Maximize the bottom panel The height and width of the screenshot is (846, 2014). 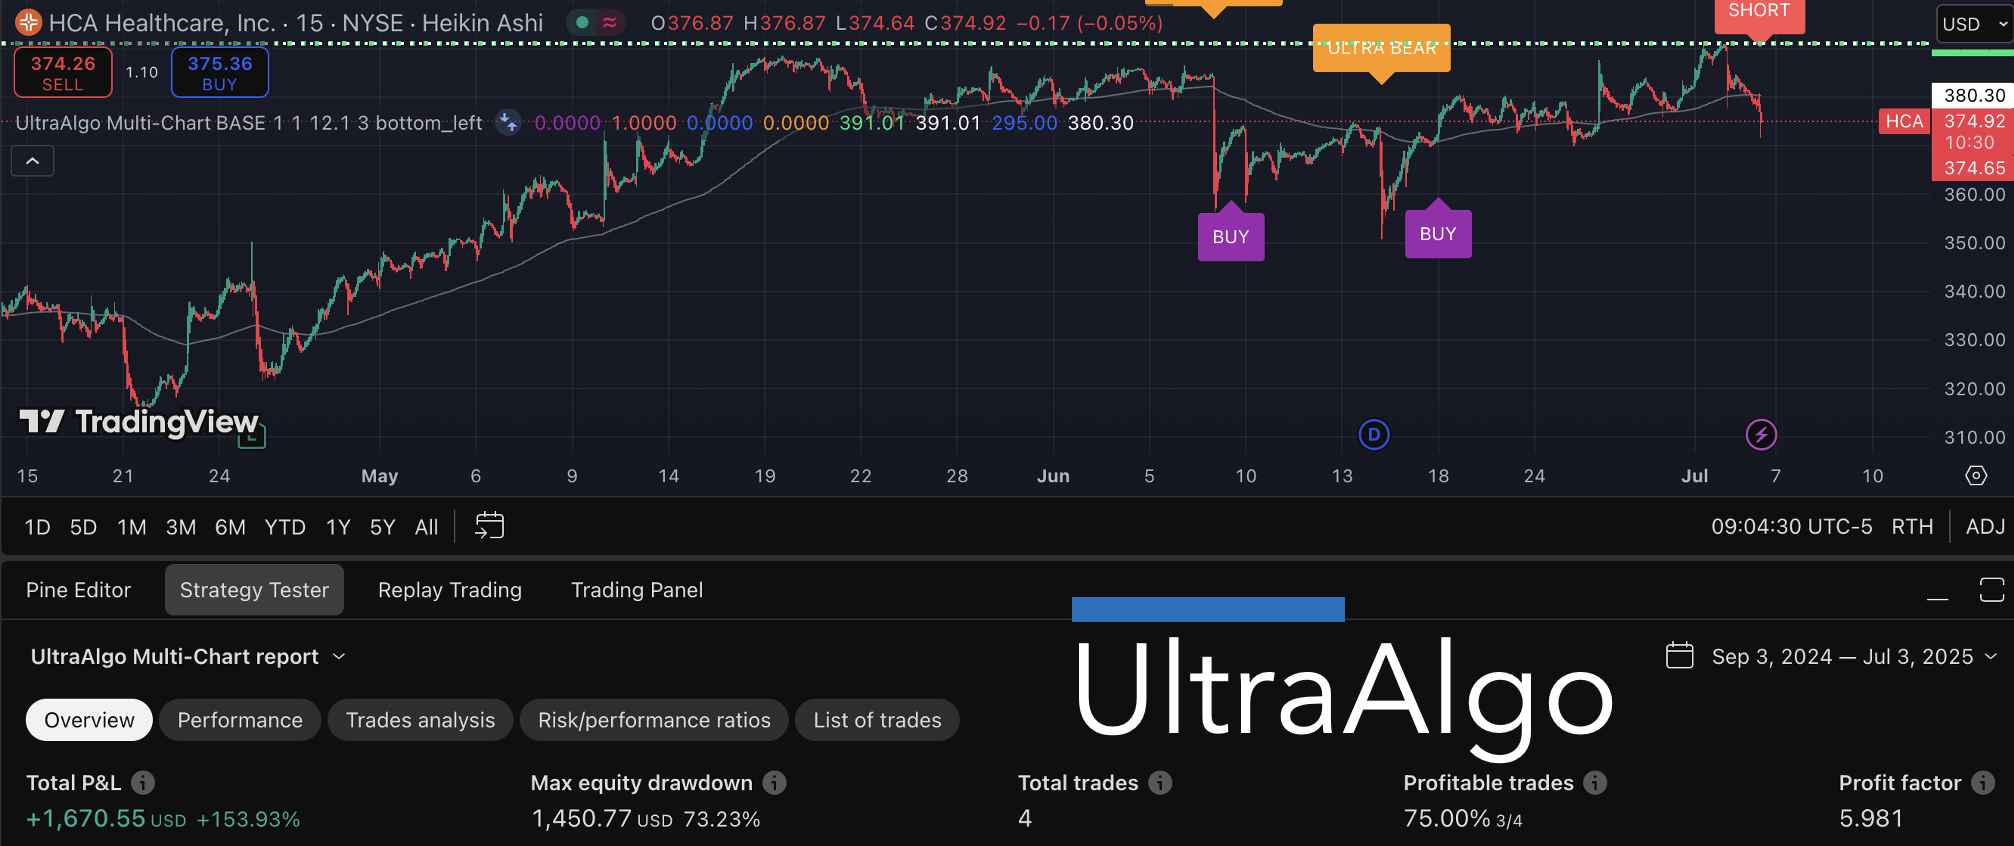point(1991,590)
